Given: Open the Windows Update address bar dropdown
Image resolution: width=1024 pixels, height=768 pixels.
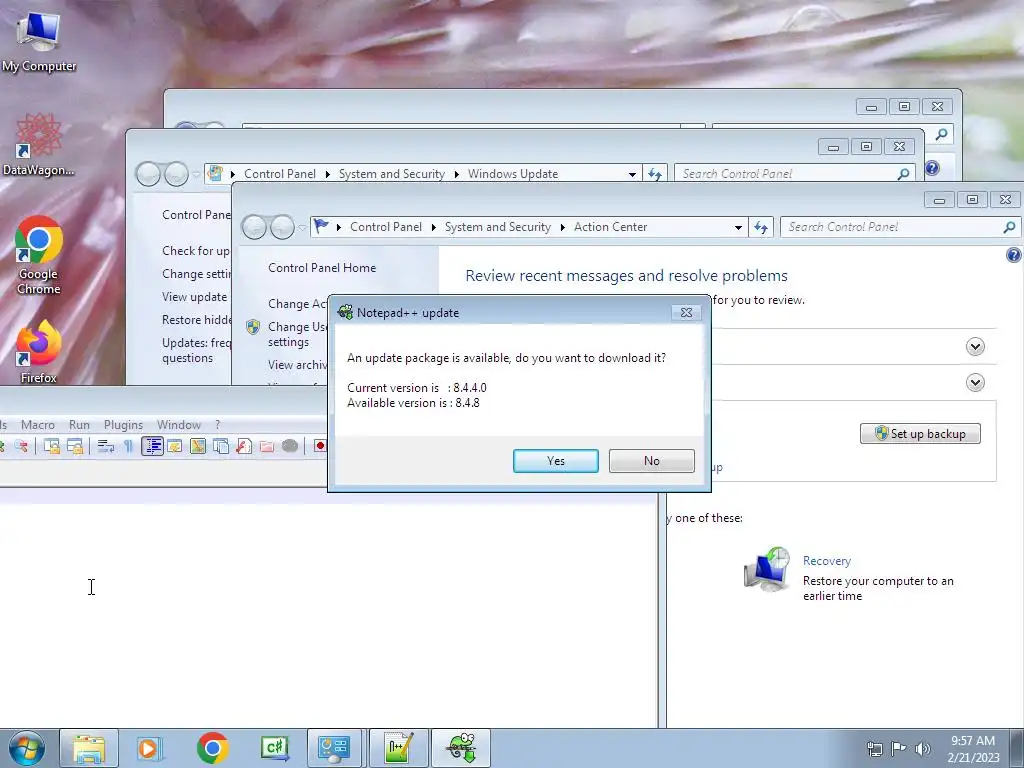Looking at the screenshot, I should click(x=632, y=174).
